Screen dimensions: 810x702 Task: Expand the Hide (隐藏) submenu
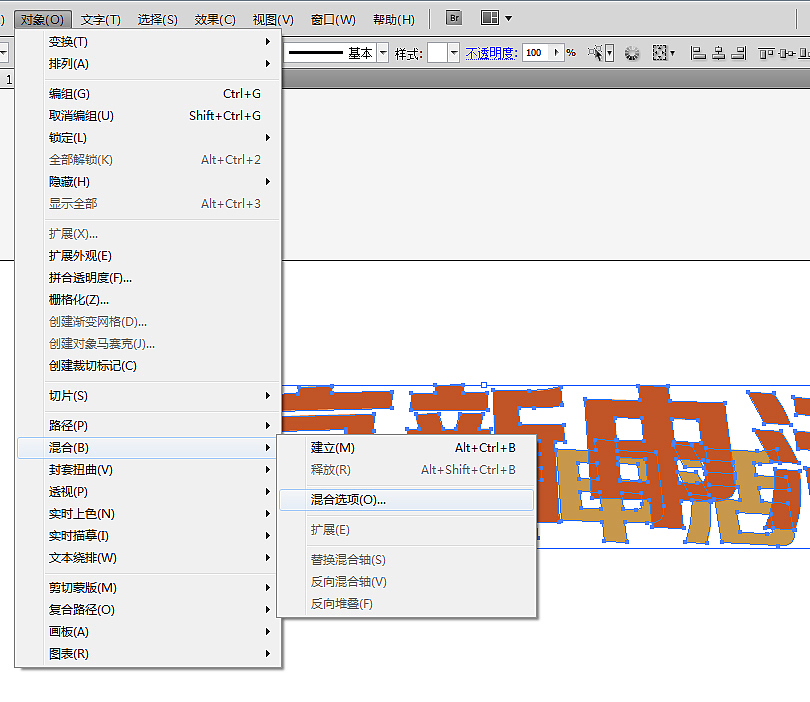tap(149, 182)
